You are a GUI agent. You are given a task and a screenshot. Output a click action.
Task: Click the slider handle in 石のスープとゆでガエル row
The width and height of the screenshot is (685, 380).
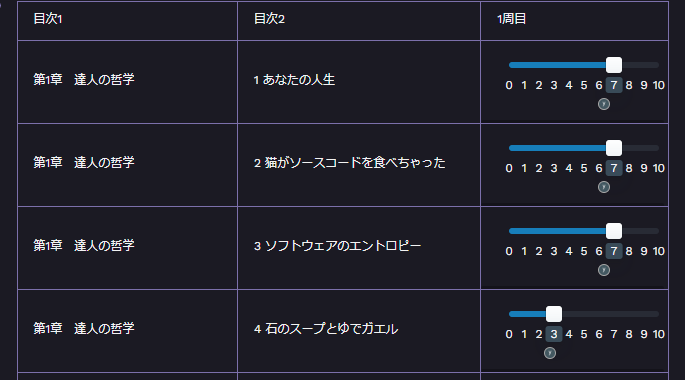[554, 314]
